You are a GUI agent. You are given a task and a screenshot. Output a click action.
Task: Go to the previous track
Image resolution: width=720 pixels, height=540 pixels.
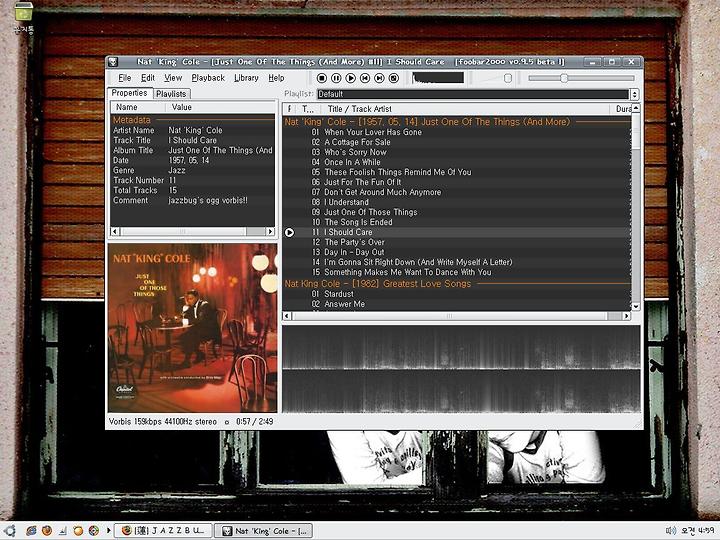pyautogui.click(x=365, y=78)
